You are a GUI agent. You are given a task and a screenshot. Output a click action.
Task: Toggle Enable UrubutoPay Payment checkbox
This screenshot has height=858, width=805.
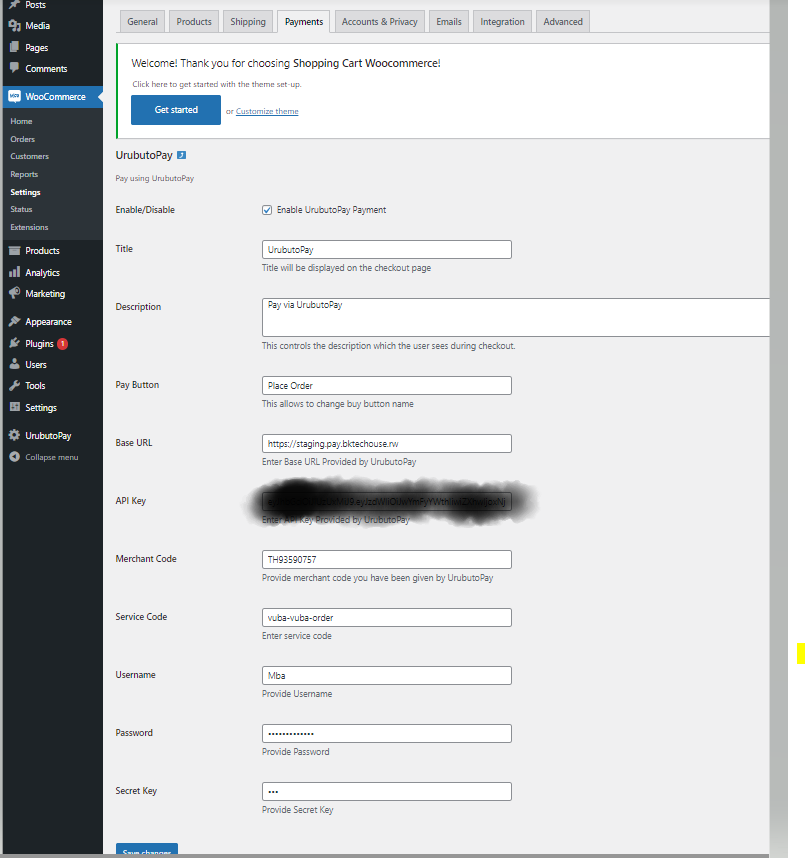pyautogui.click(x=267, y=210)
